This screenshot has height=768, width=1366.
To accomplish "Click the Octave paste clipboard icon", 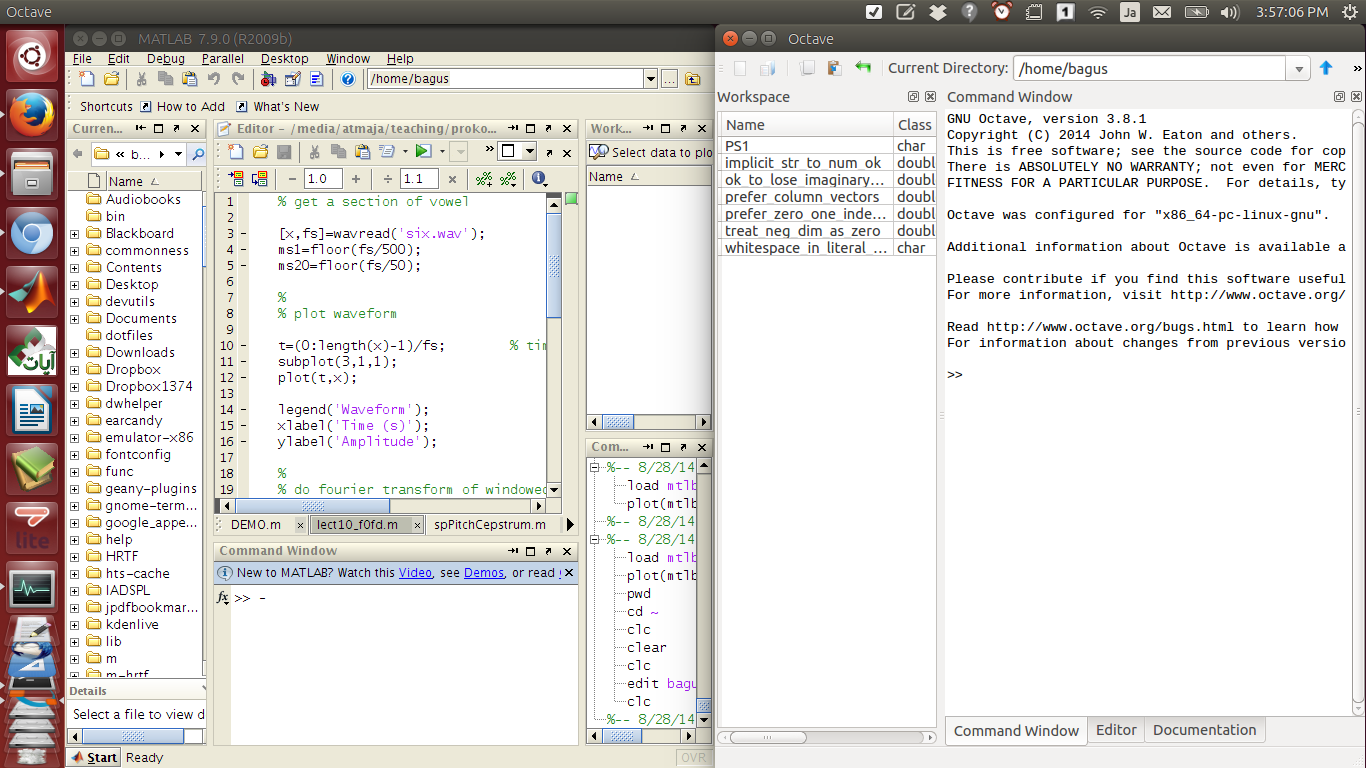I will tap(834, 68).
